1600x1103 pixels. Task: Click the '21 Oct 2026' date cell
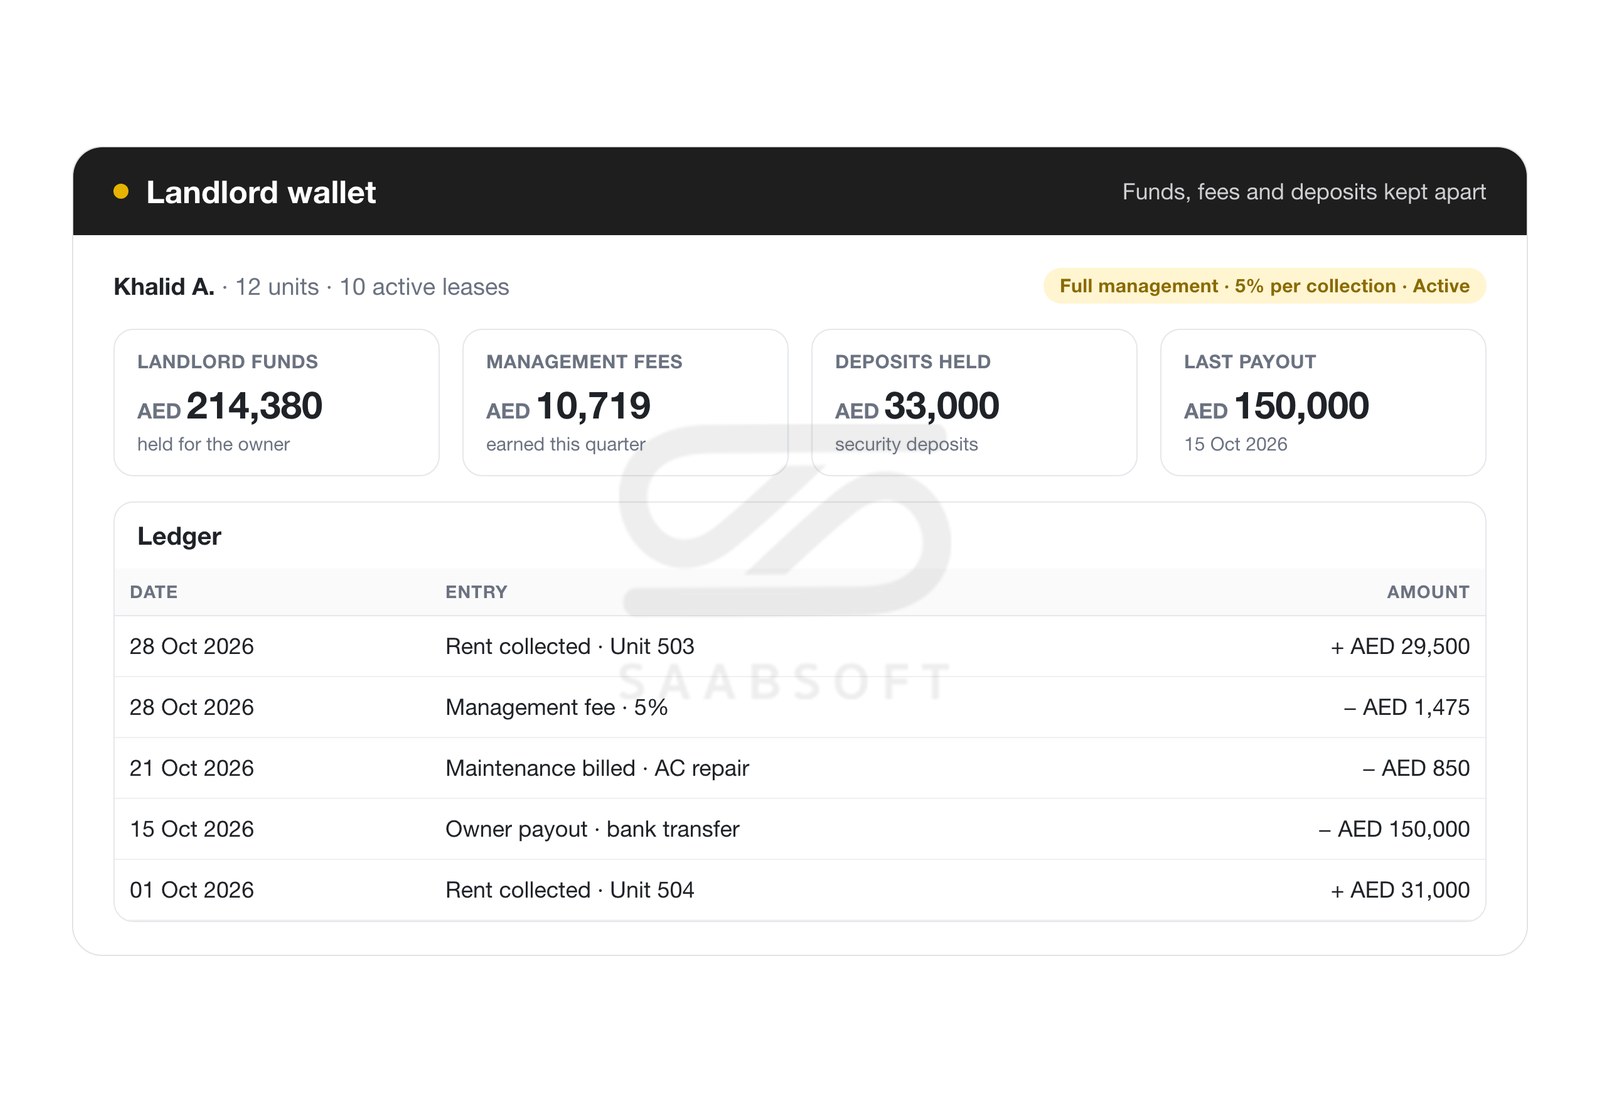tap(192, 768)
